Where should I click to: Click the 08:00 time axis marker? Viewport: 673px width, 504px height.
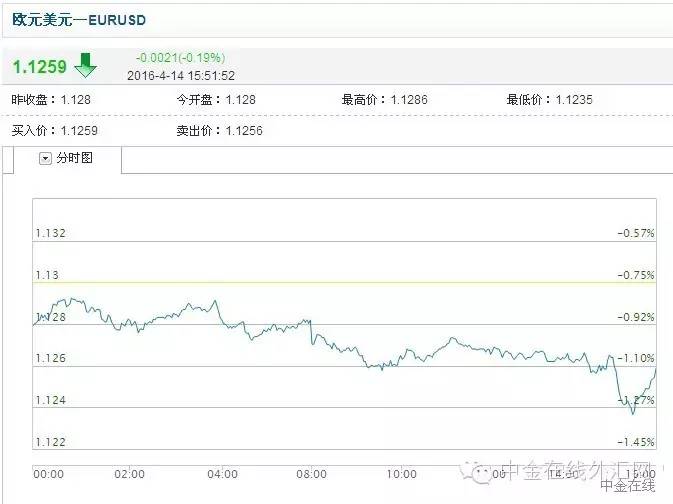coord(312,473)
